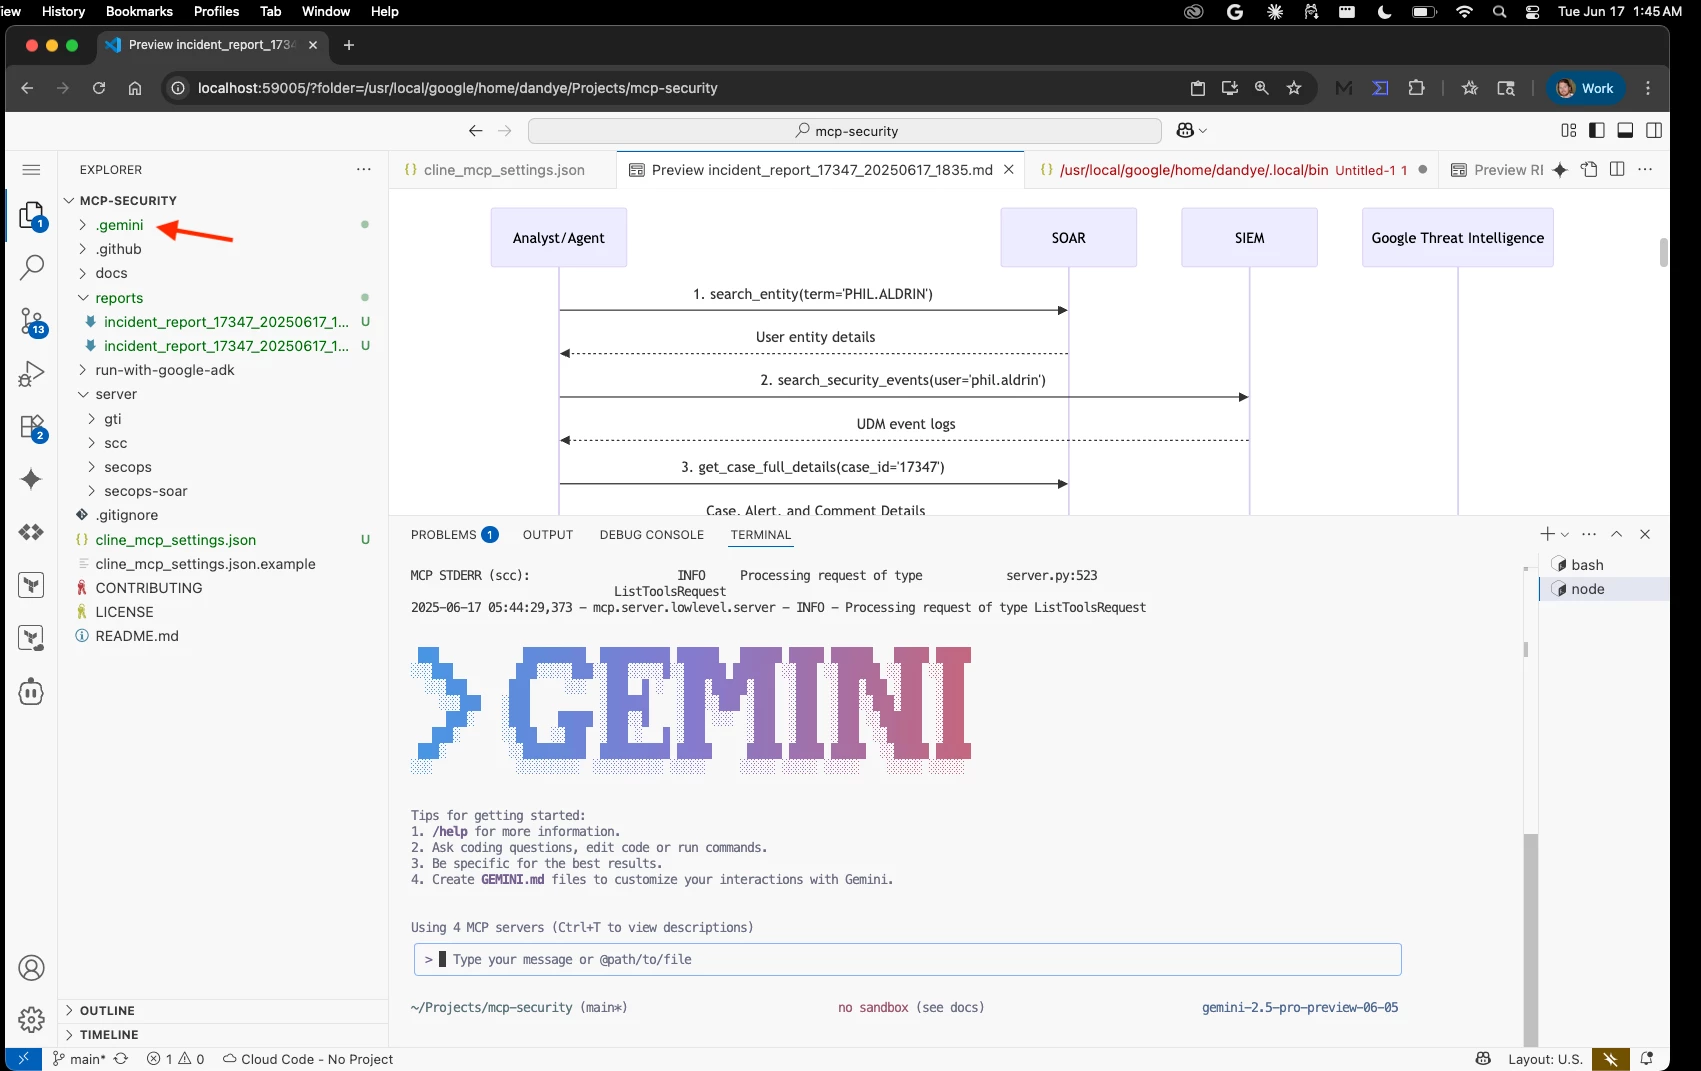Add new terminal with plus icon
Viewport: 1701px width, 1071px height.
pos(1547,534)
